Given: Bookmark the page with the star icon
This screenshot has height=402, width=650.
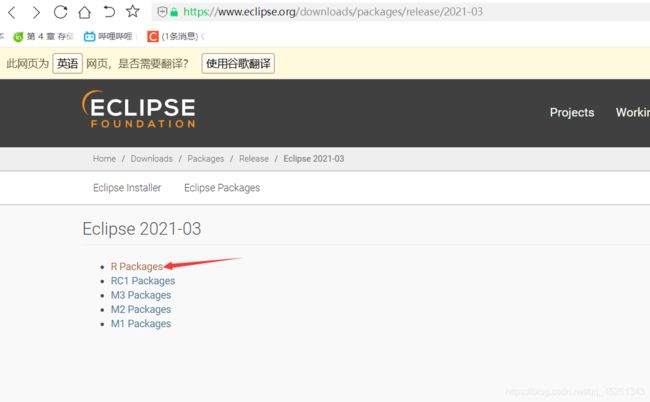Looking at the screenshot, I should click(133, 11).
